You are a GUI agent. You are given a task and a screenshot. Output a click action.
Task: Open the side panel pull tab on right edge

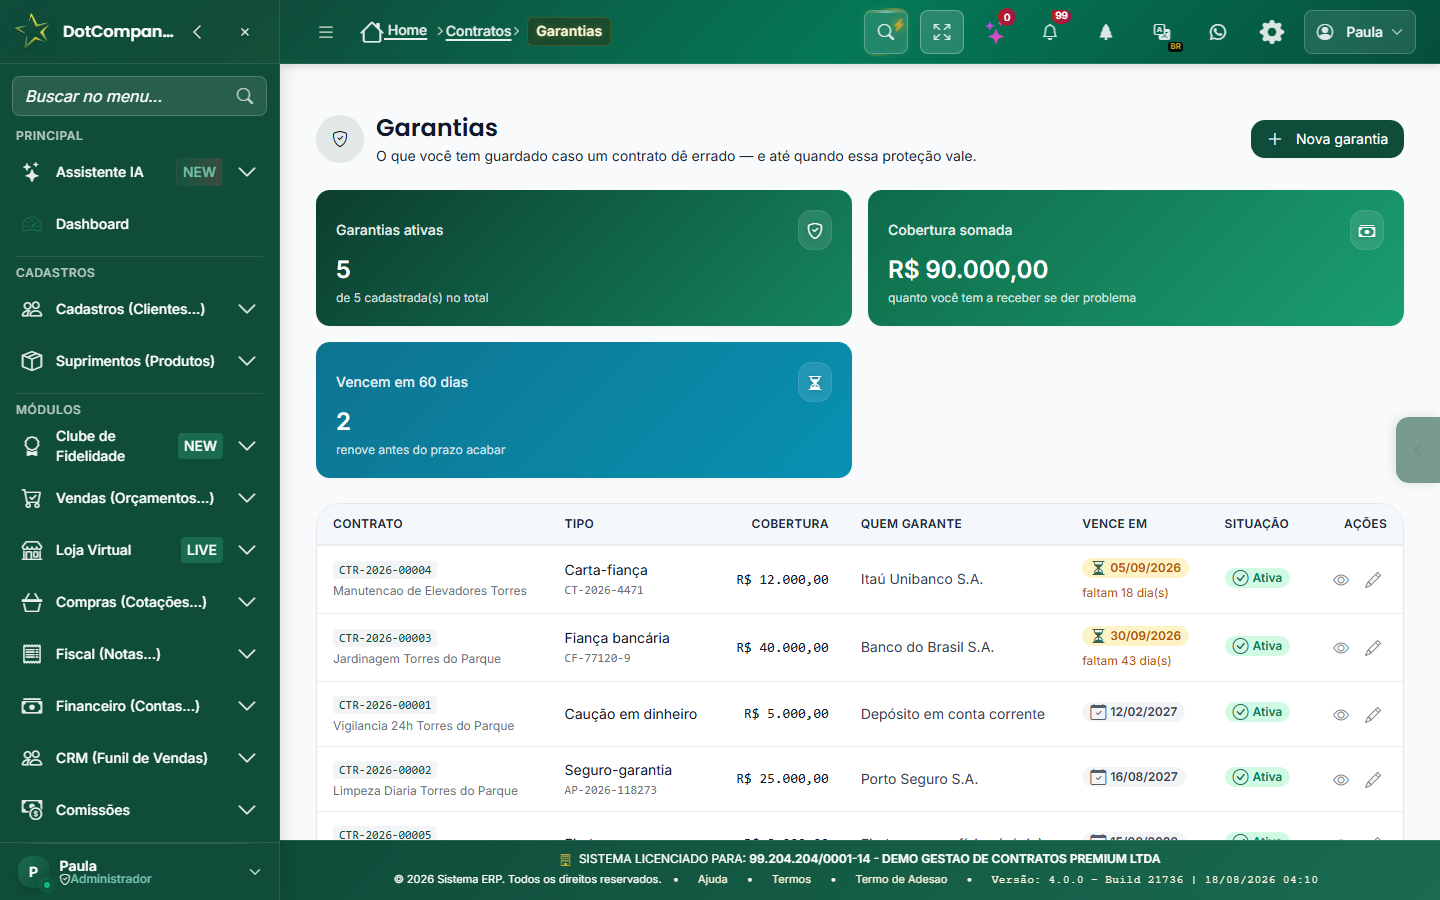[x=1418, y=450]
